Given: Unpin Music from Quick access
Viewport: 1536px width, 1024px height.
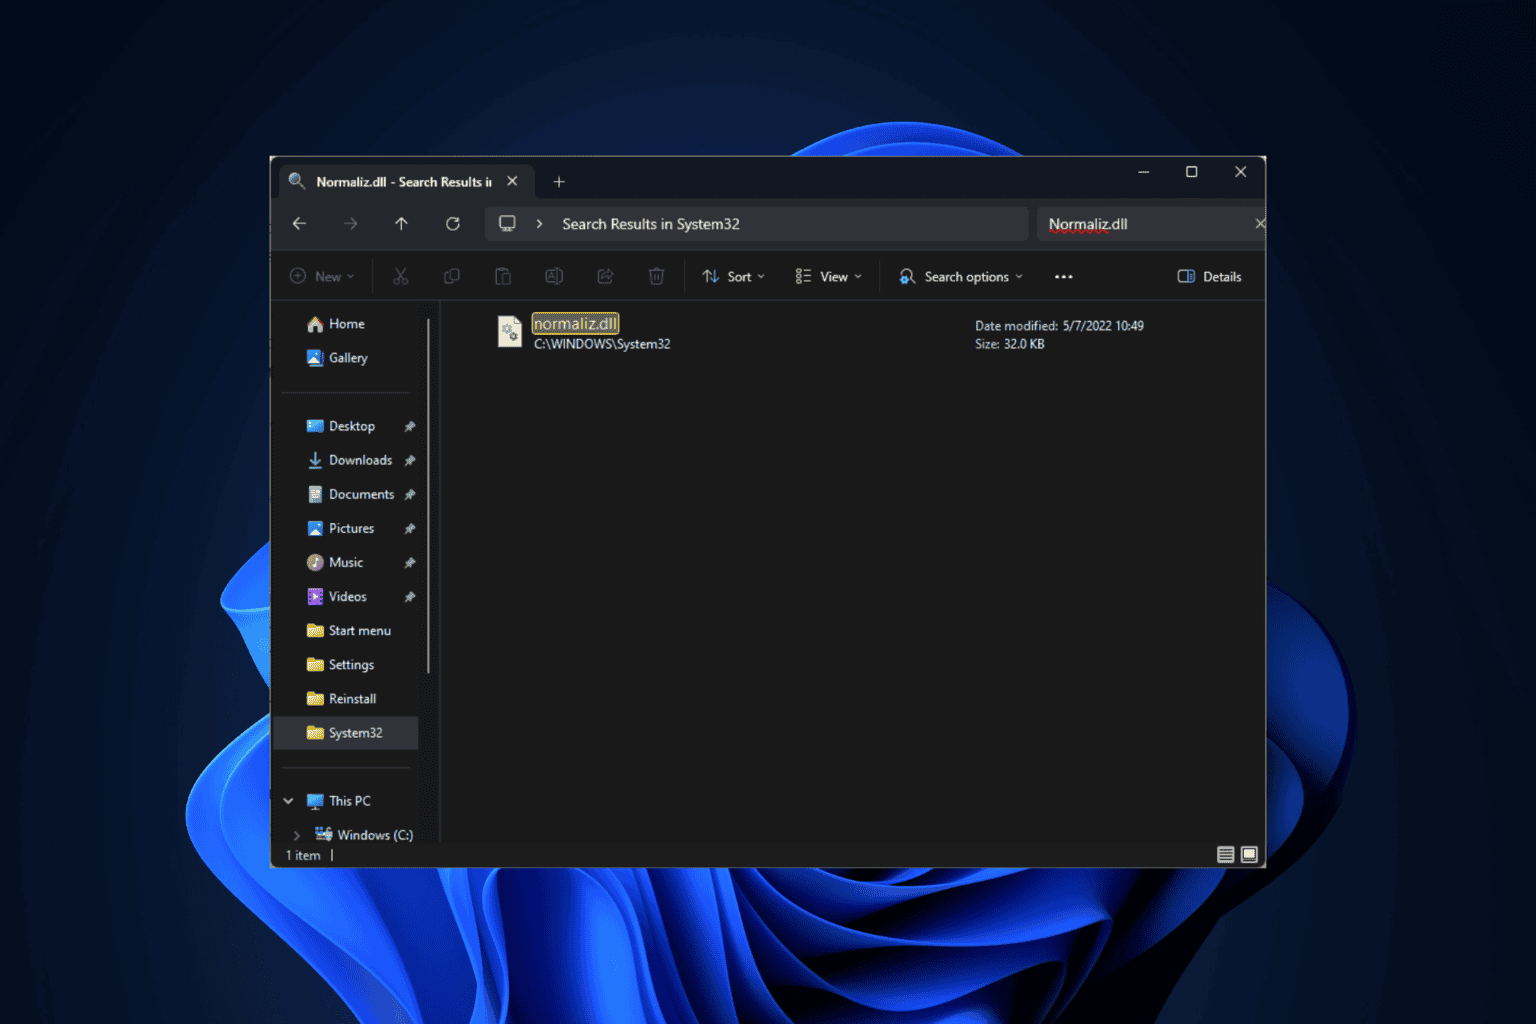Looking at the screenshot, I should (x=410, y=563).
